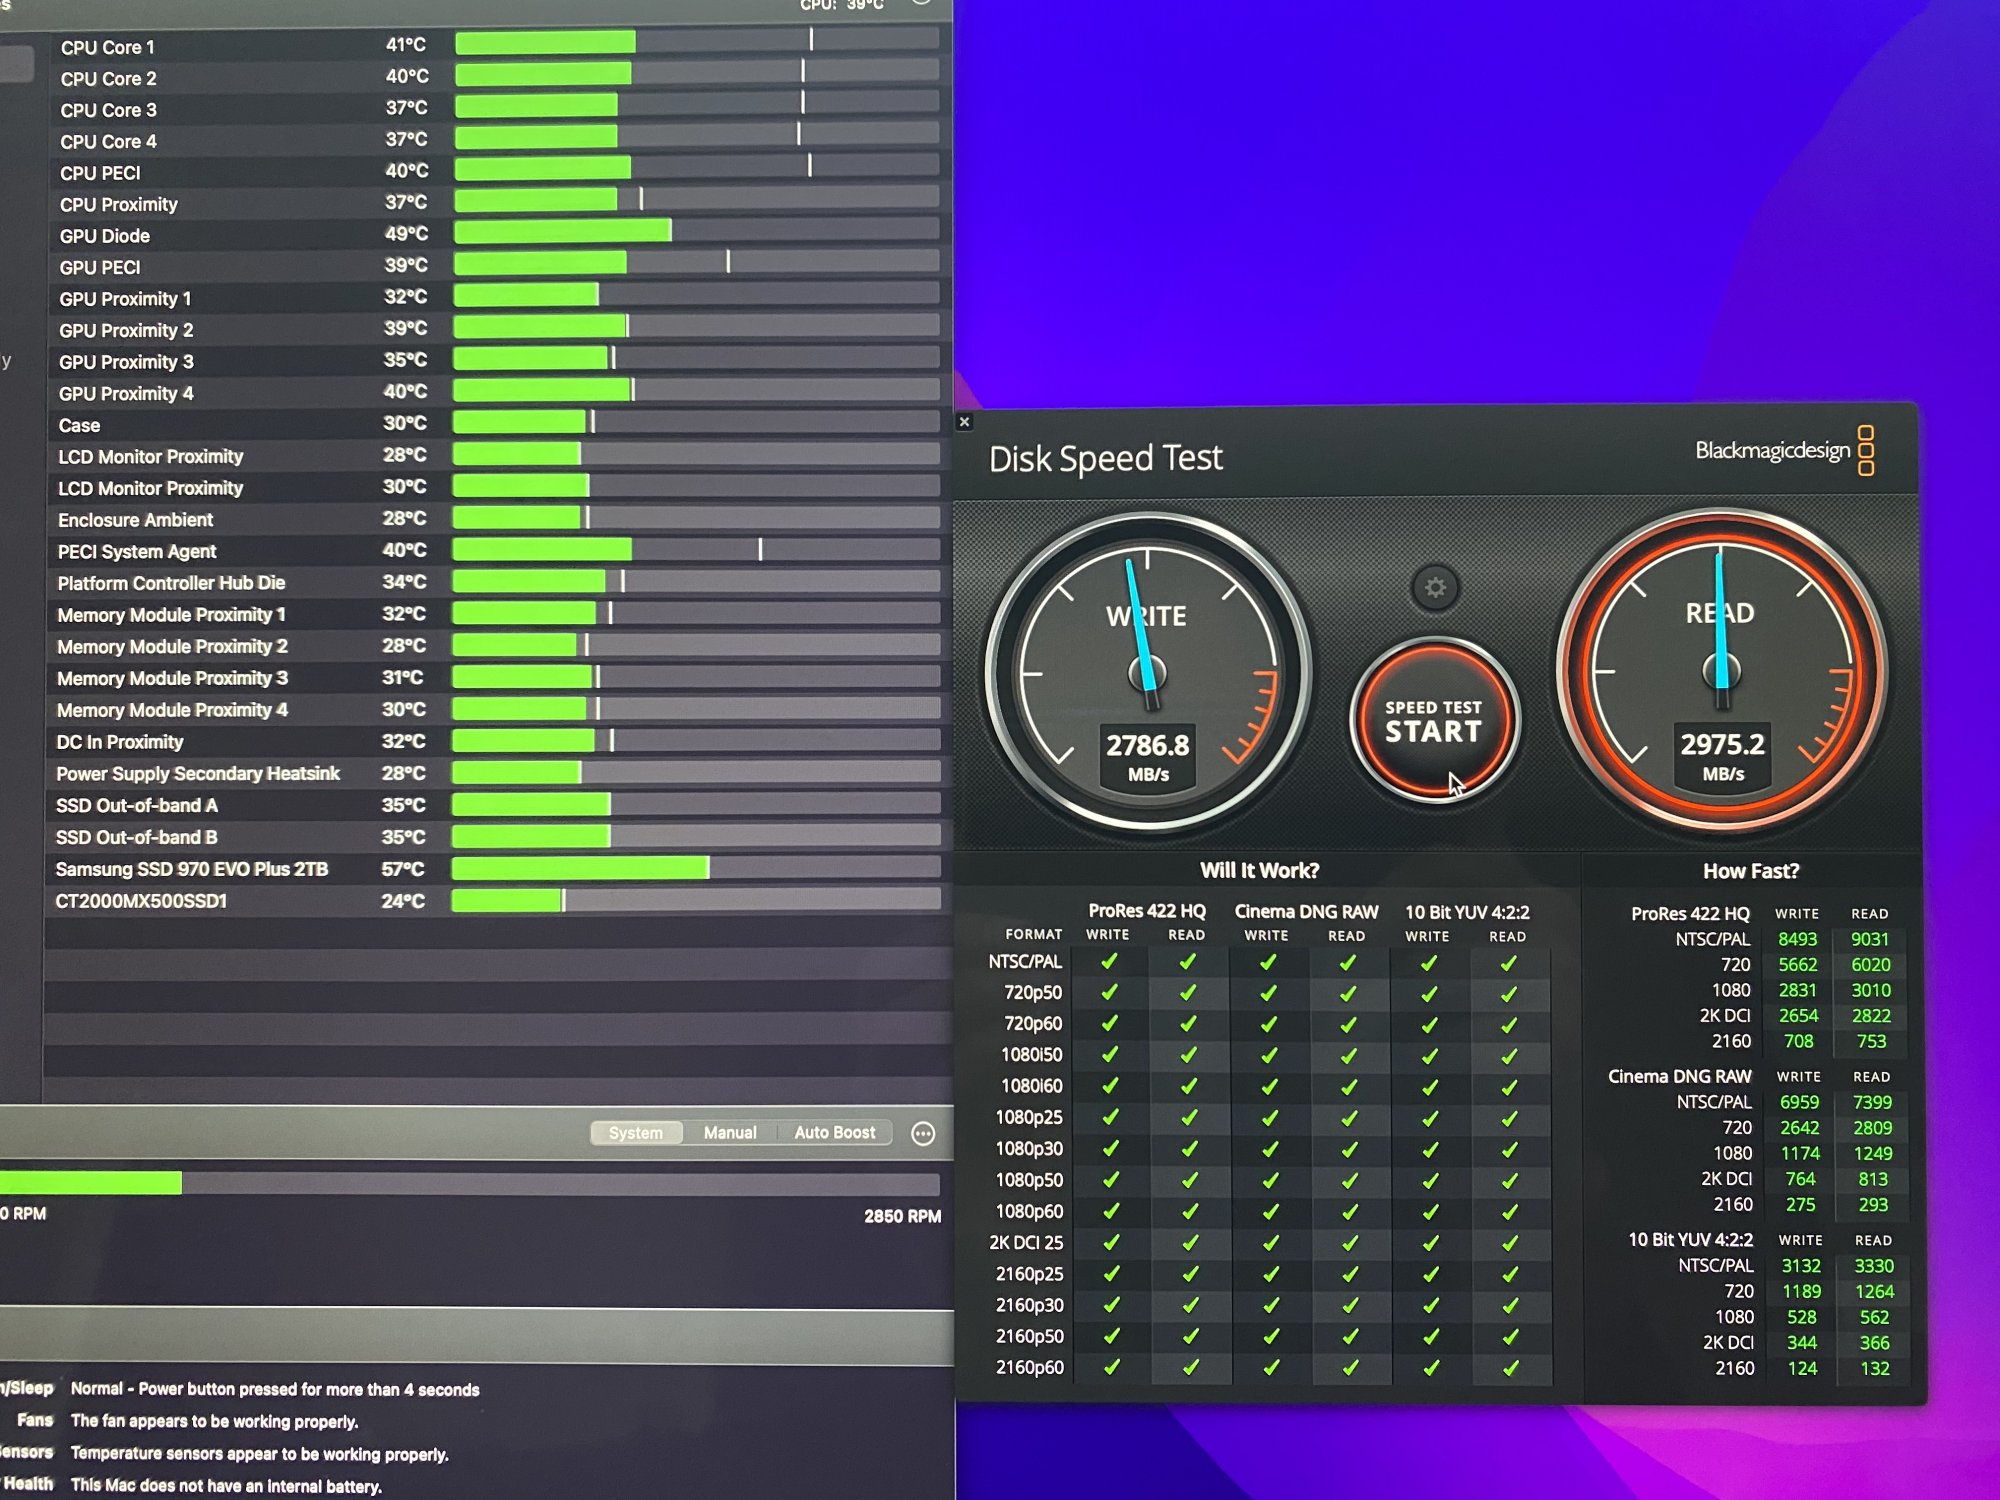Viewport: 2000px width, 1500px height.
Task: Open Disk Speed Test settings gear
Action: [1435, 588]
